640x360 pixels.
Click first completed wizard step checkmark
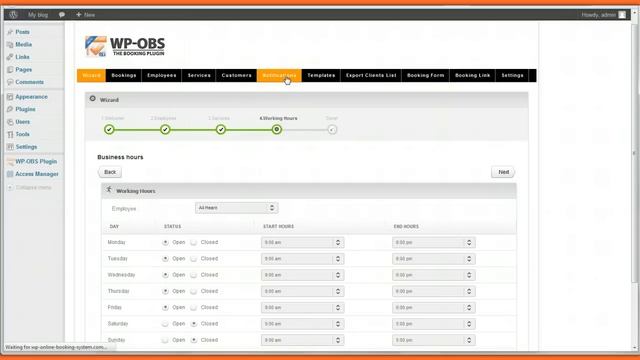[109, 130]
